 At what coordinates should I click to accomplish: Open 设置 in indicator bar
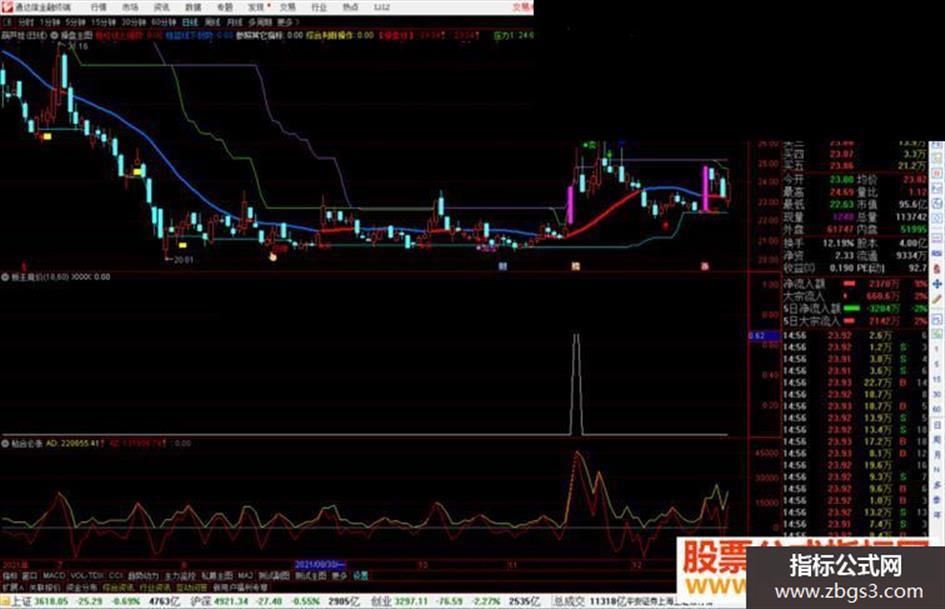click(x=360, y=576)
